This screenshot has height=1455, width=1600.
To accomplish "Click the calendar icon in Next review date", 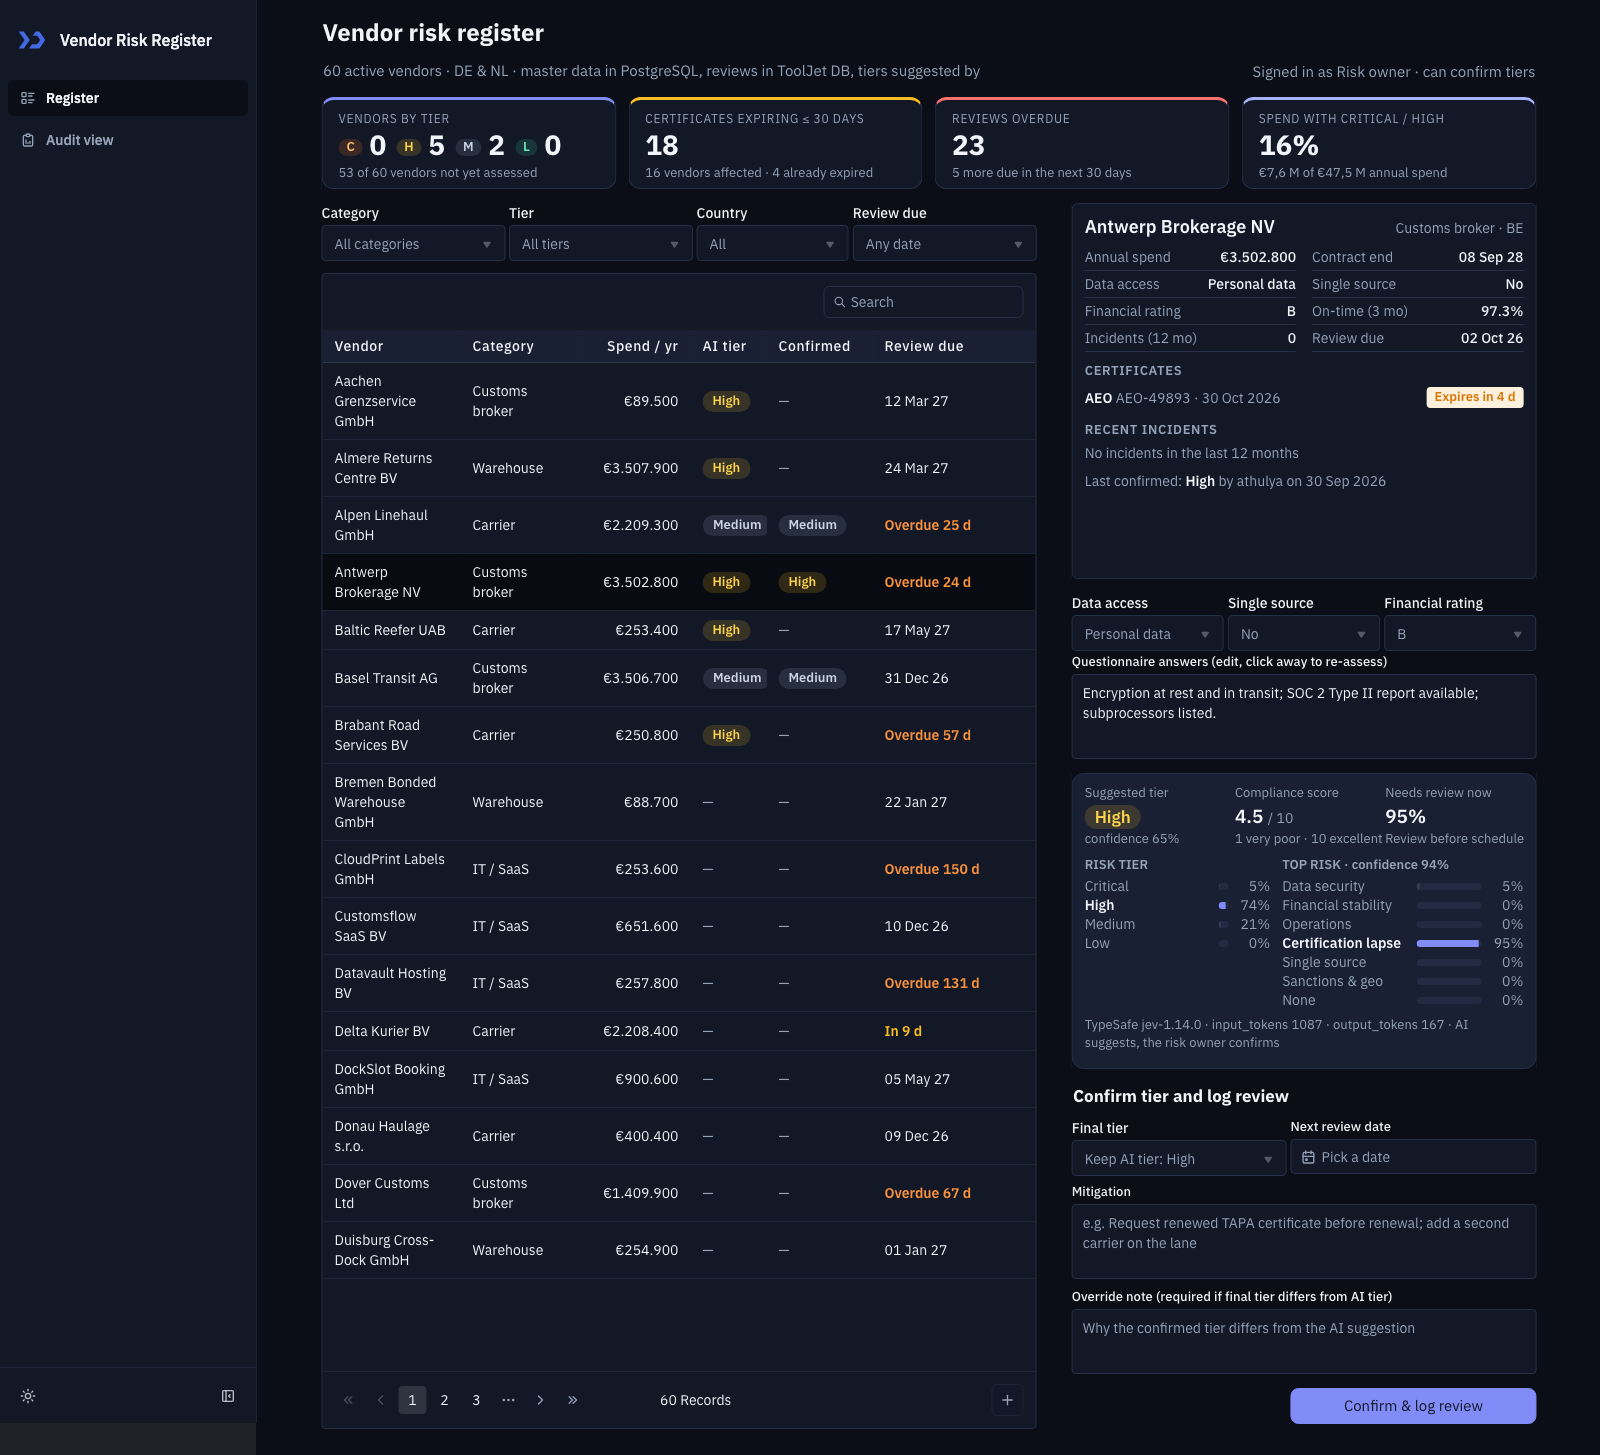I will tap(1308, 1157).
